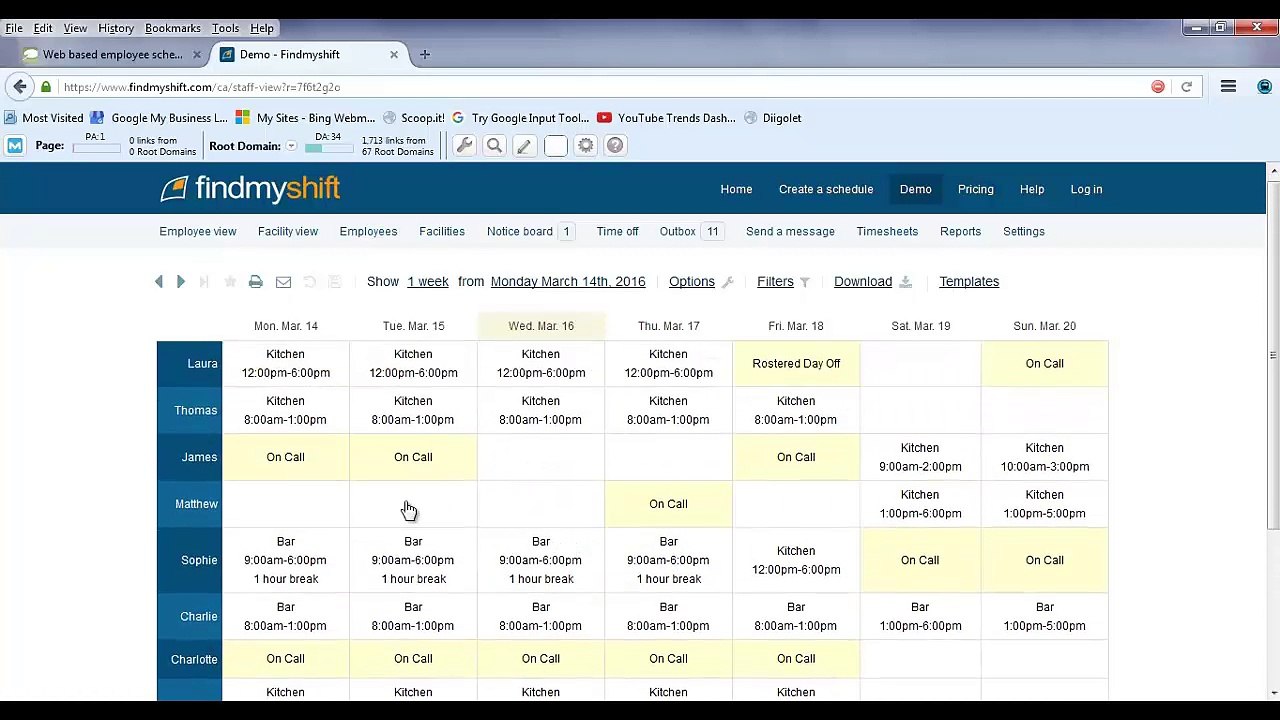Email the schedule via envelope icon
This screenshot has height=720, width=1280.
(x=283, y=282)
